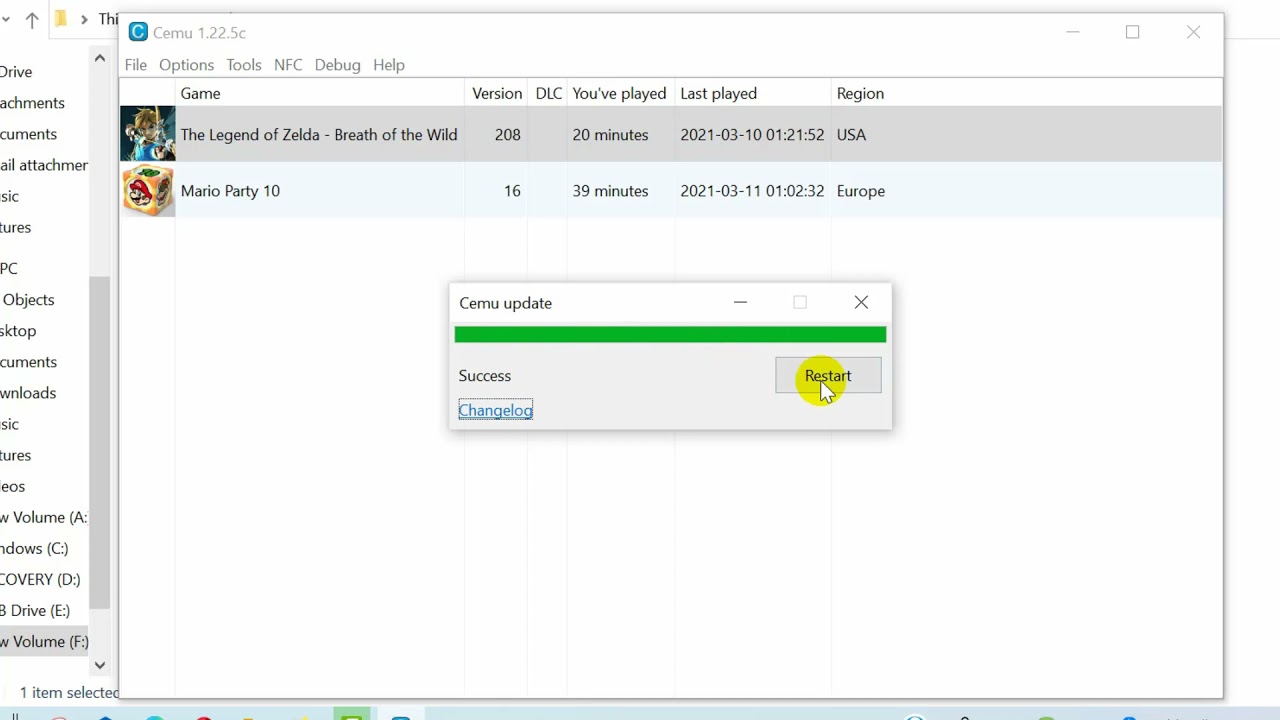Click the Success status text
The width and height of the screenshot is (1280, 720).
pos(485,376)
